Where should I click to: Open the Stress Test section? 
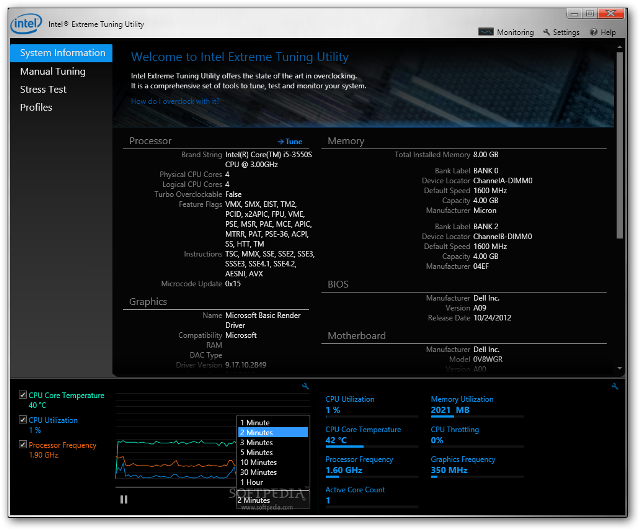pos(43,89)
